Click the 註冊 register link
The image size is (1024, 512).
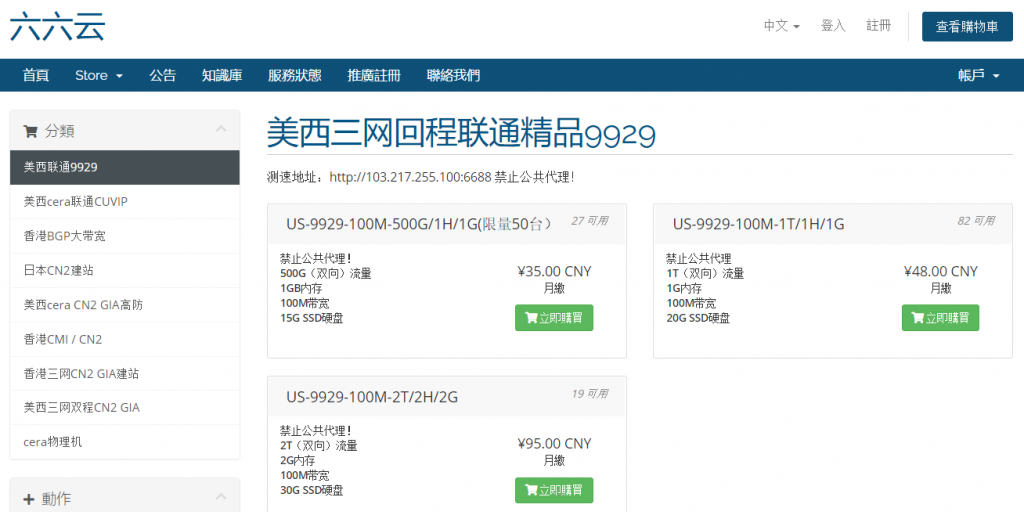(x=878, y=26)
